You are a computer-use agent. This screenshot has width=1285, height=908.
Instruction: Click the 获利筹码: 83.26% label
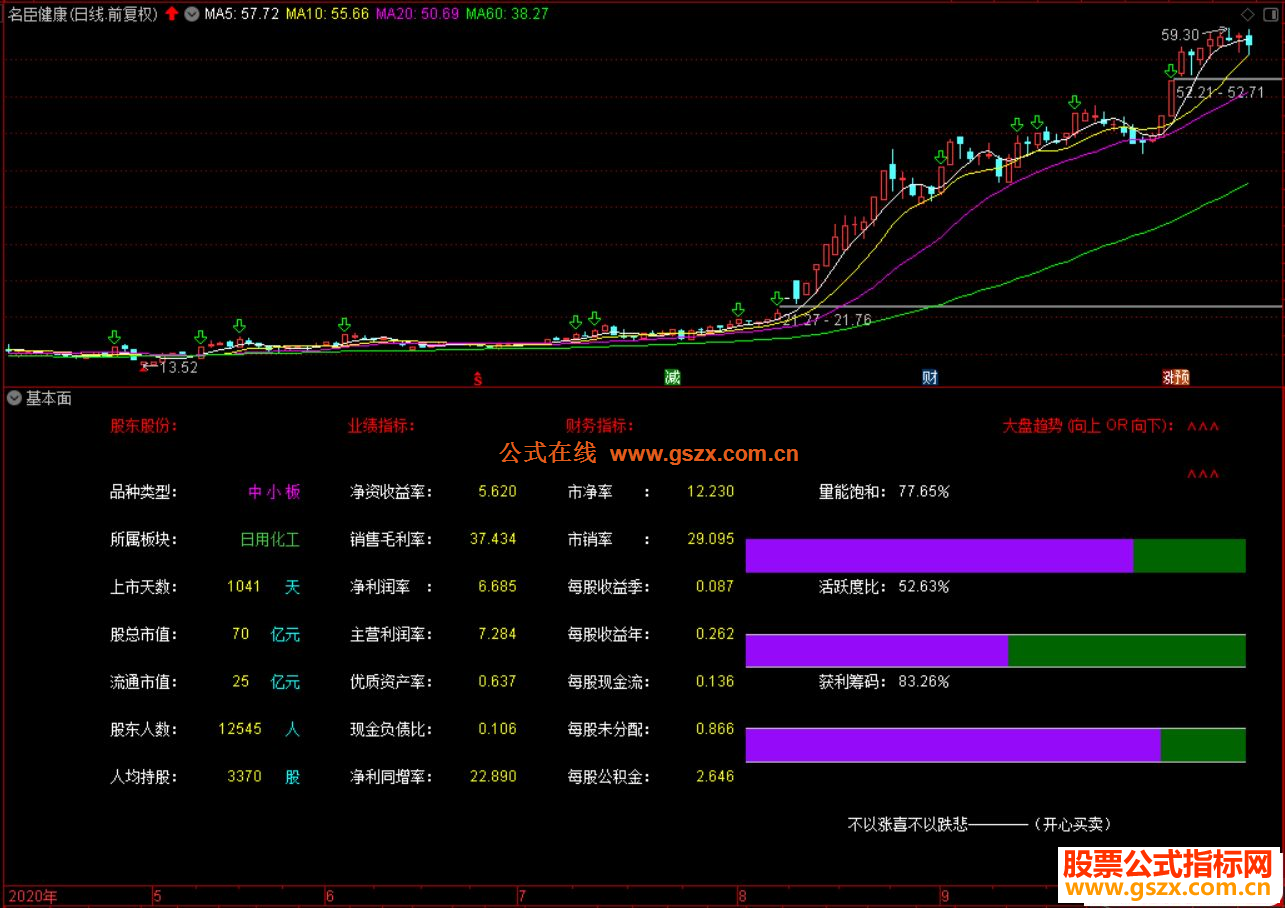tap(884, 682)
